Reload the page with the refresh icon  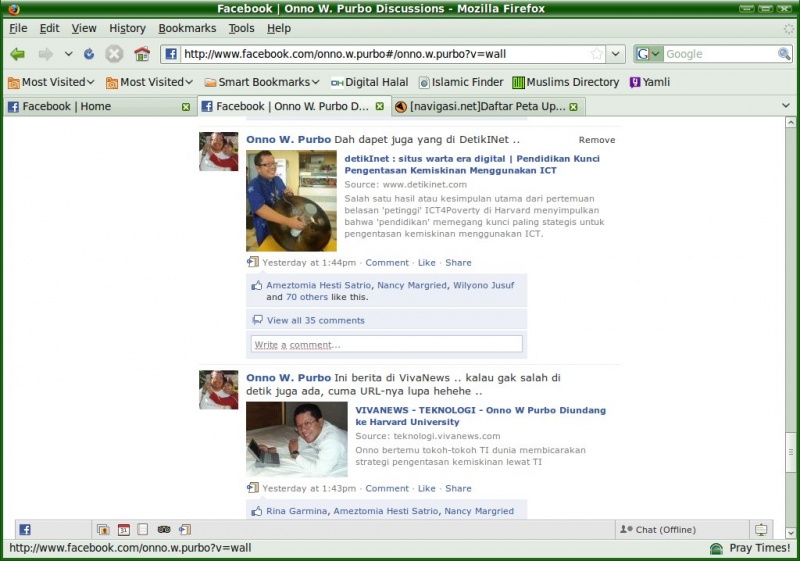point(89,54)
